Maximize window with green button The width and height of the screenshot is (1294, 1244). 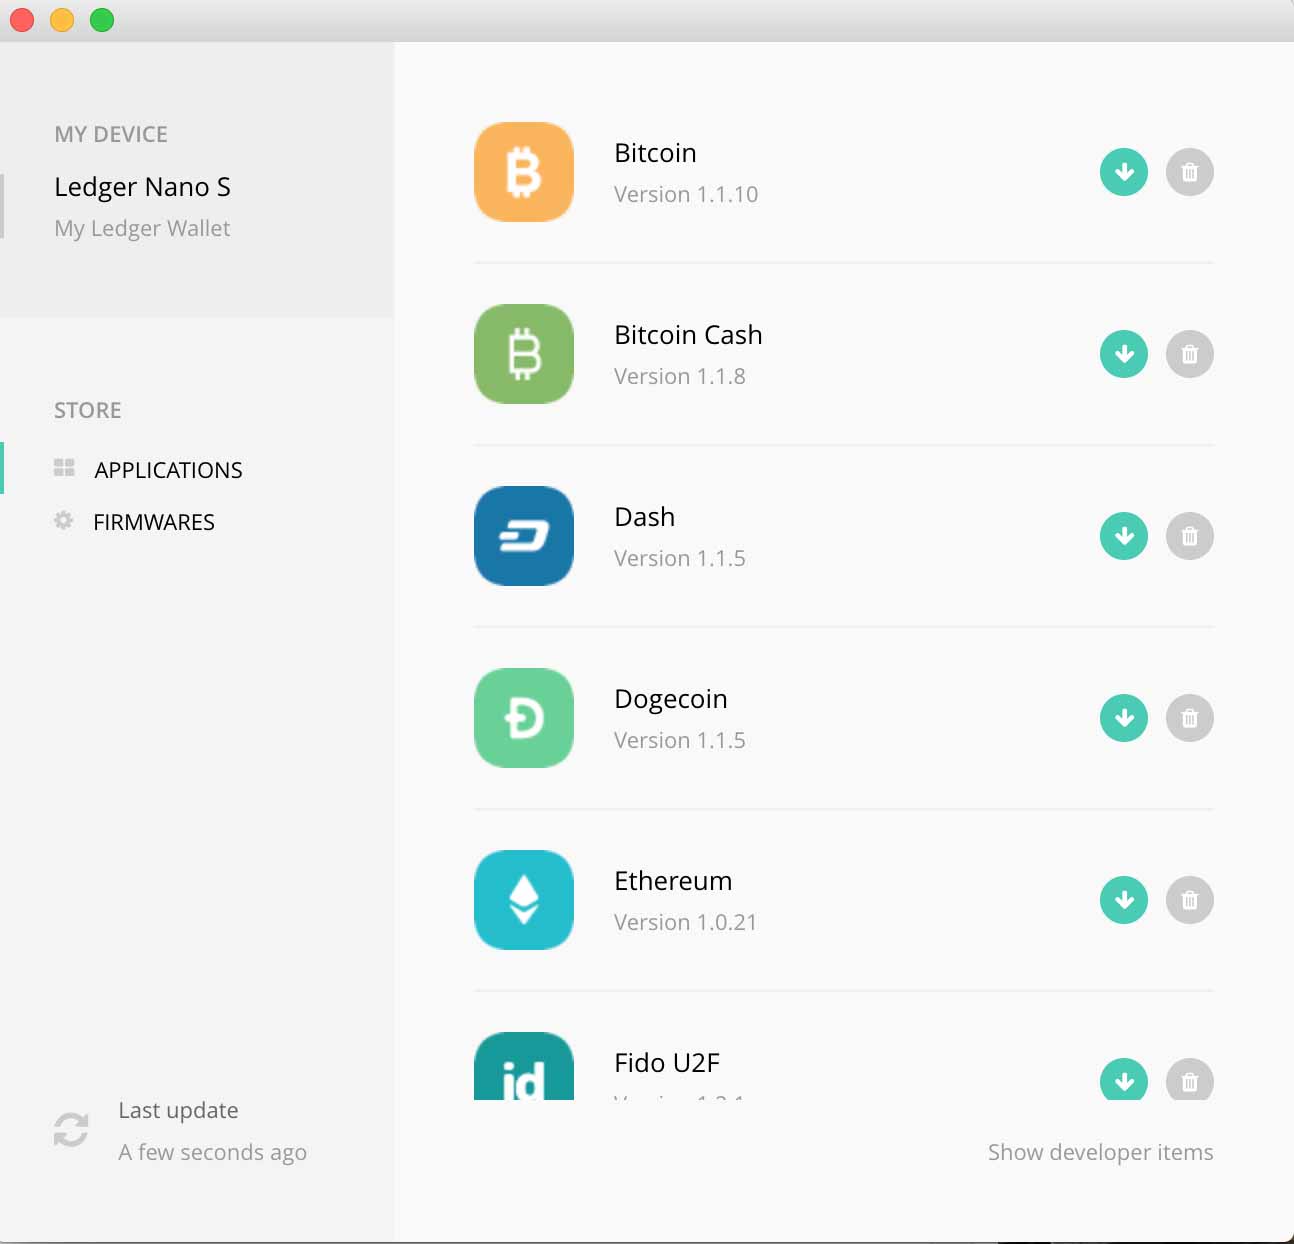(x=102, y=20)
